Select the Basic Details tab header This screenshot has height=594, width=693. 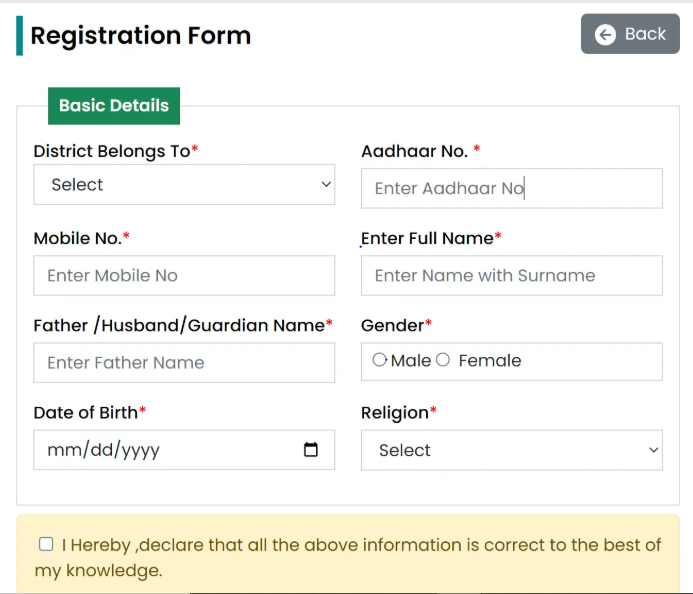[x=114, y=106]
